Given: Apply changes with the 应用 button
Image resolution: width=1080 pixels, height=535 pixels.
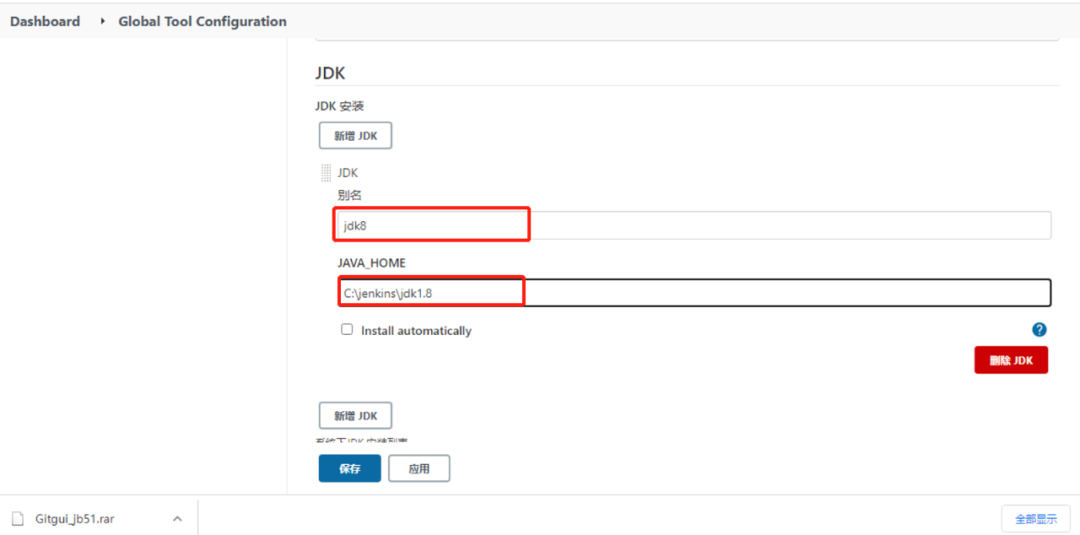Looking at the screenshot, I should pos(419,468).
